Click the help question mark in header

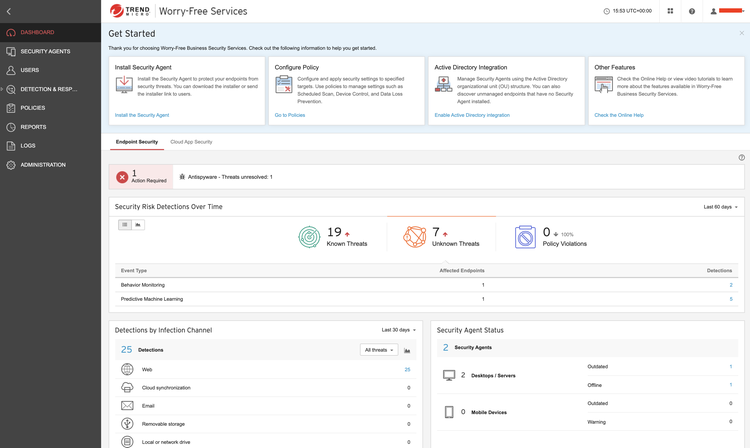(692, 11)
